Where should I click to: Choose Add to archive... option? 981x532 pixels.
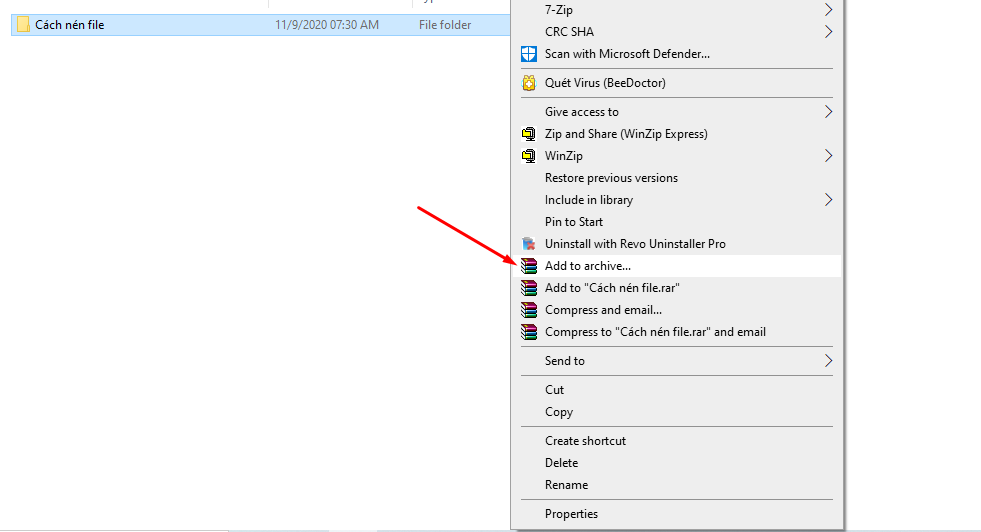tap(587, 266)
